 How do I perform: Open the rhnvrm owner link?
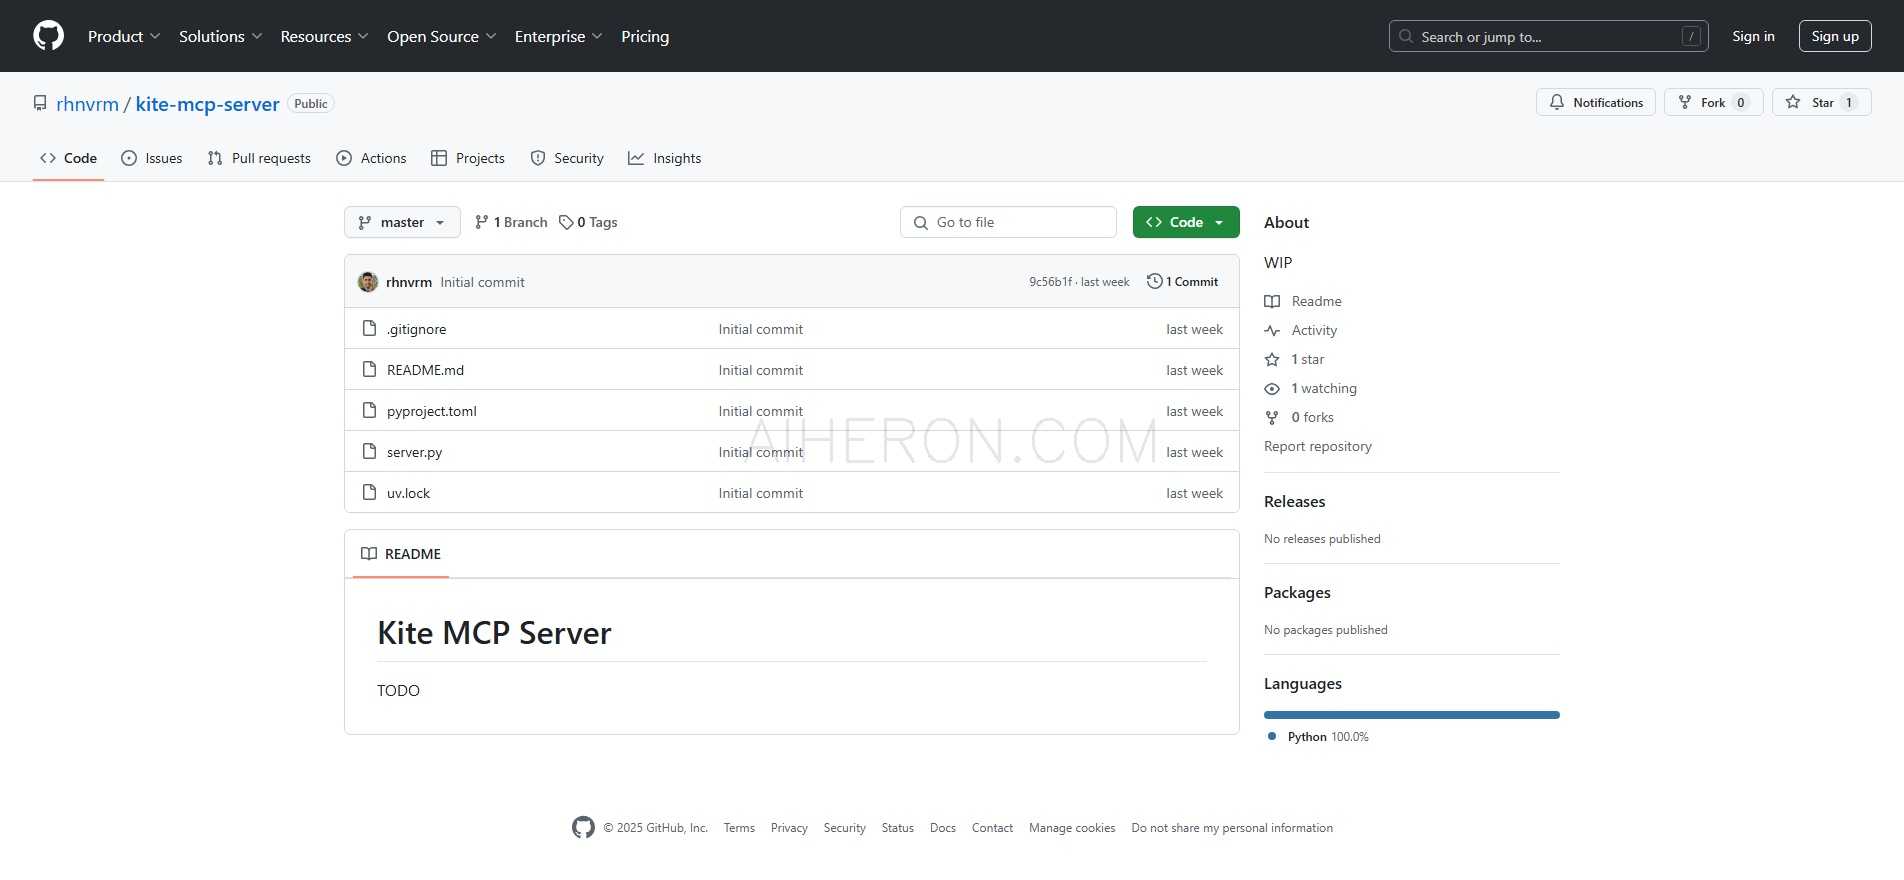(x=87, y=104)
